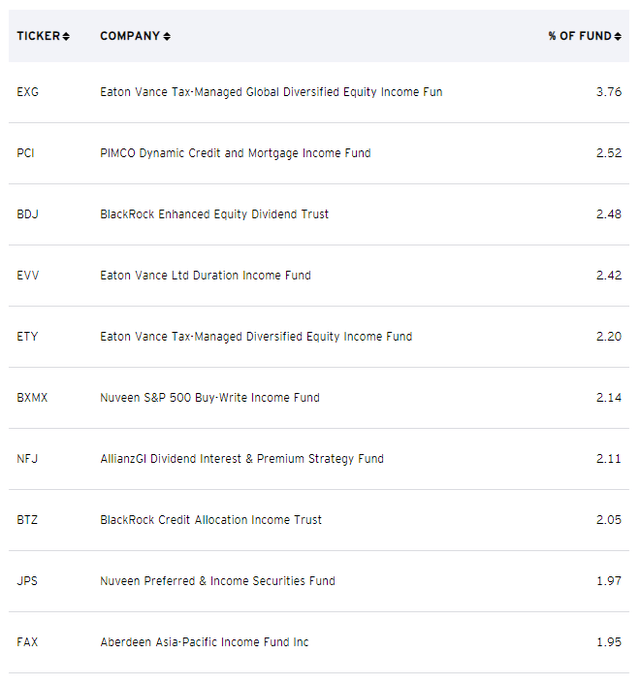
Task: Click the COMPANY column header label
Action: pos(130,36)
